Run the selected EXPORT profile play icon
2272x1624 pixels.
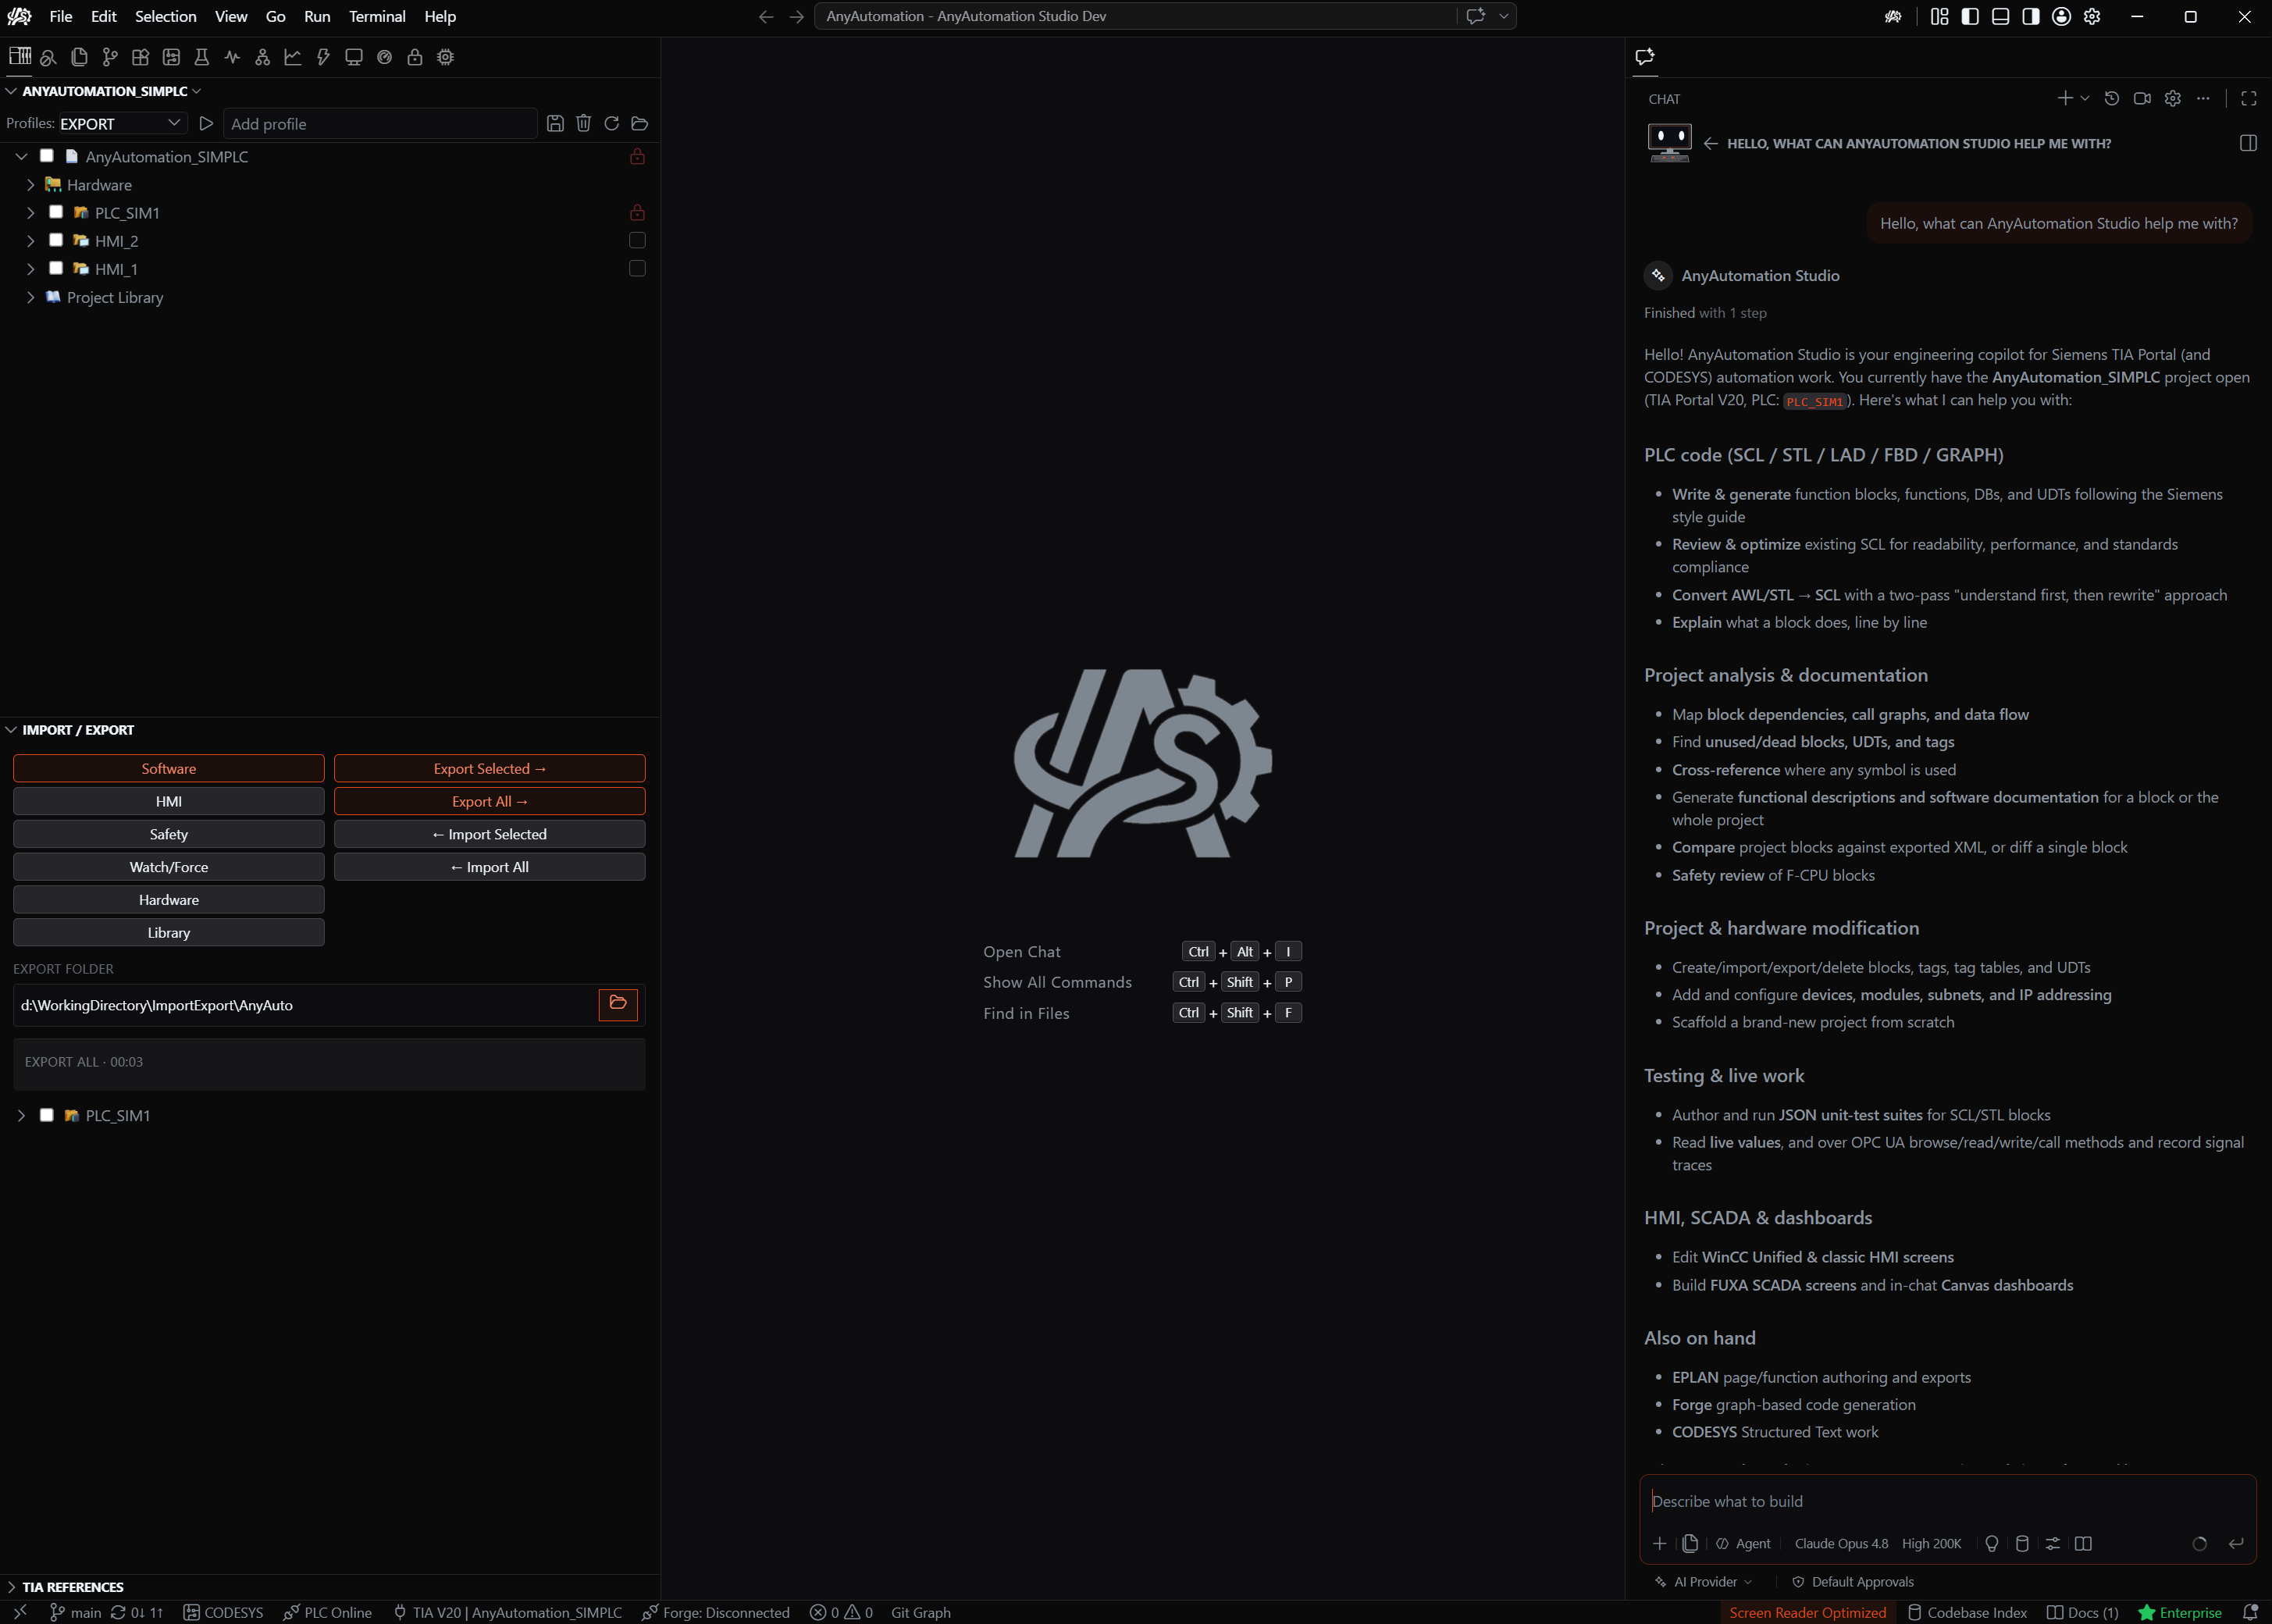[206, 123]
